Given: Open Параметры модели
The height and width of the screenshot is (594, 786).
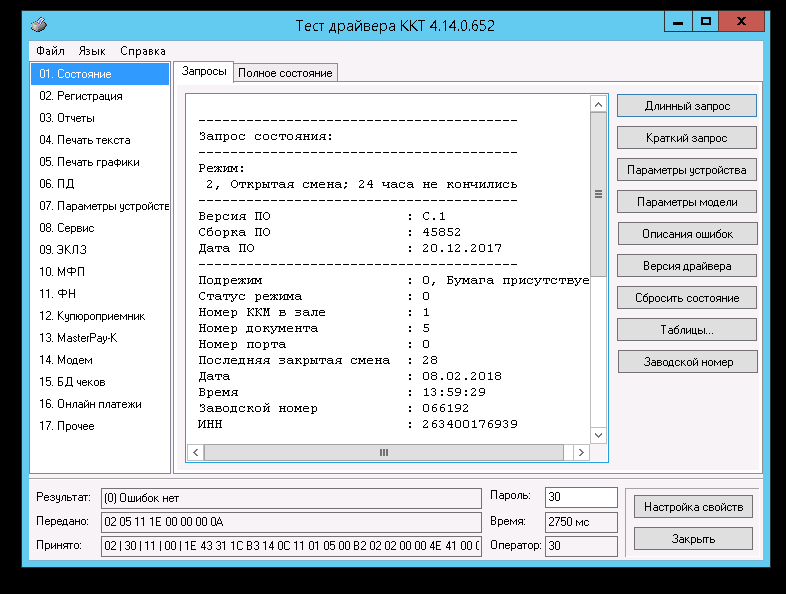Looking at the screenshot, I should [x=687, y=202].
